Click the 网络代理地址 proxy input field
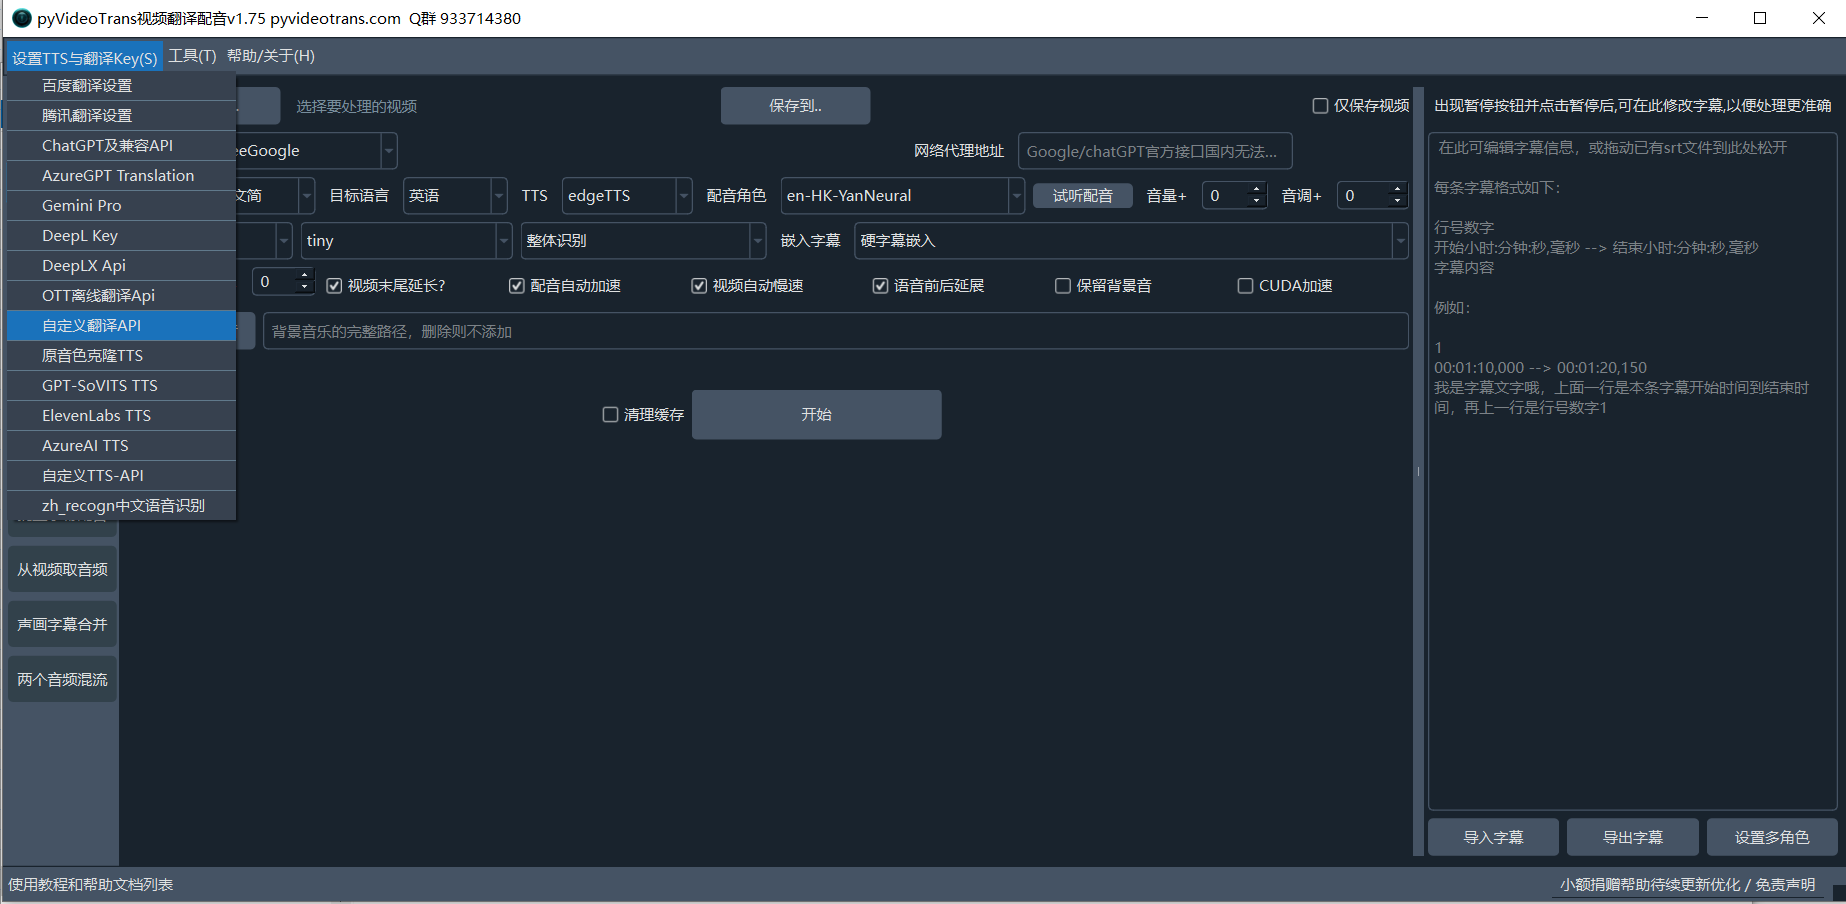The height and width of the screenshot is (904, 1846). pyautogui.click(x=1154, y=150)
